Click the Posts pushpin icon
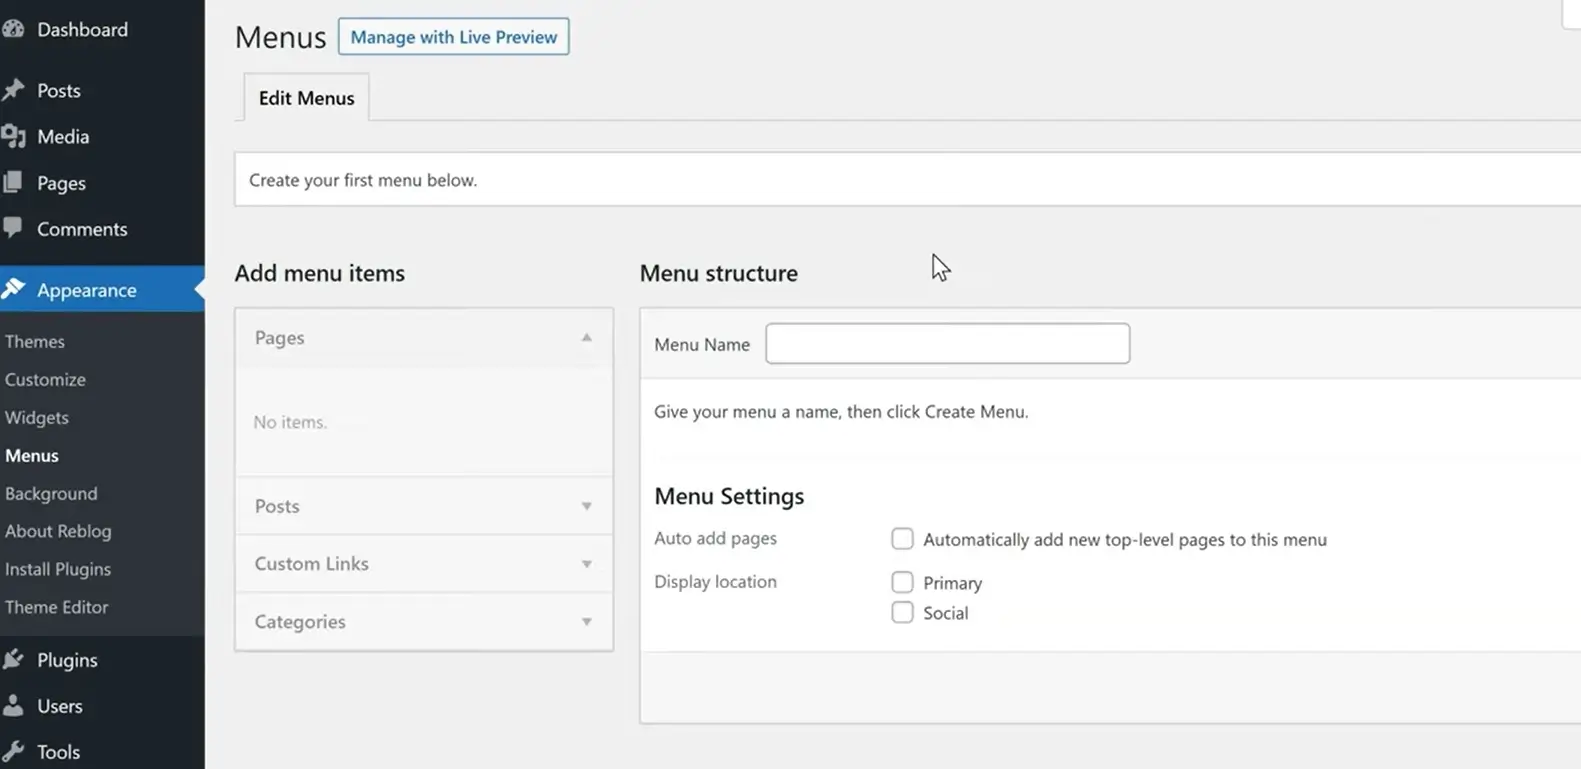This screenshot has width=1581, height=769. (13, 90)
